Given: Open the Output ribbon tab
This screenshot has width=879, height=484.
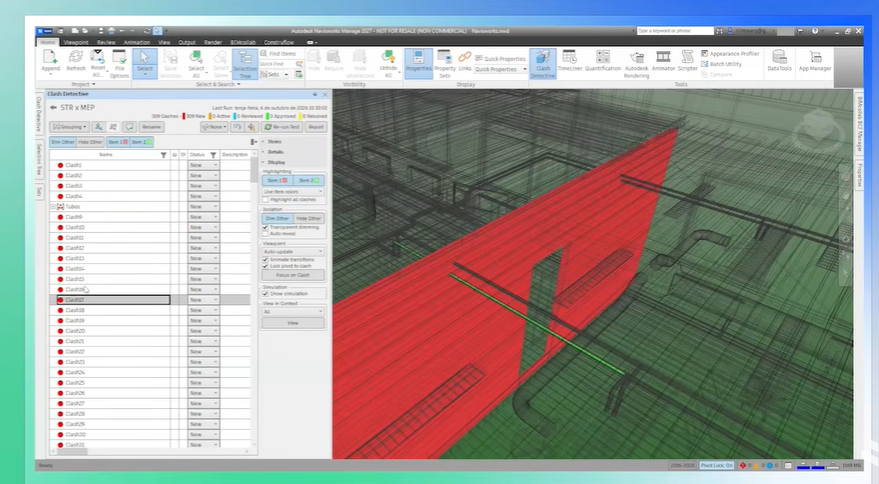Looking at the screenshot, I should 187,43.
